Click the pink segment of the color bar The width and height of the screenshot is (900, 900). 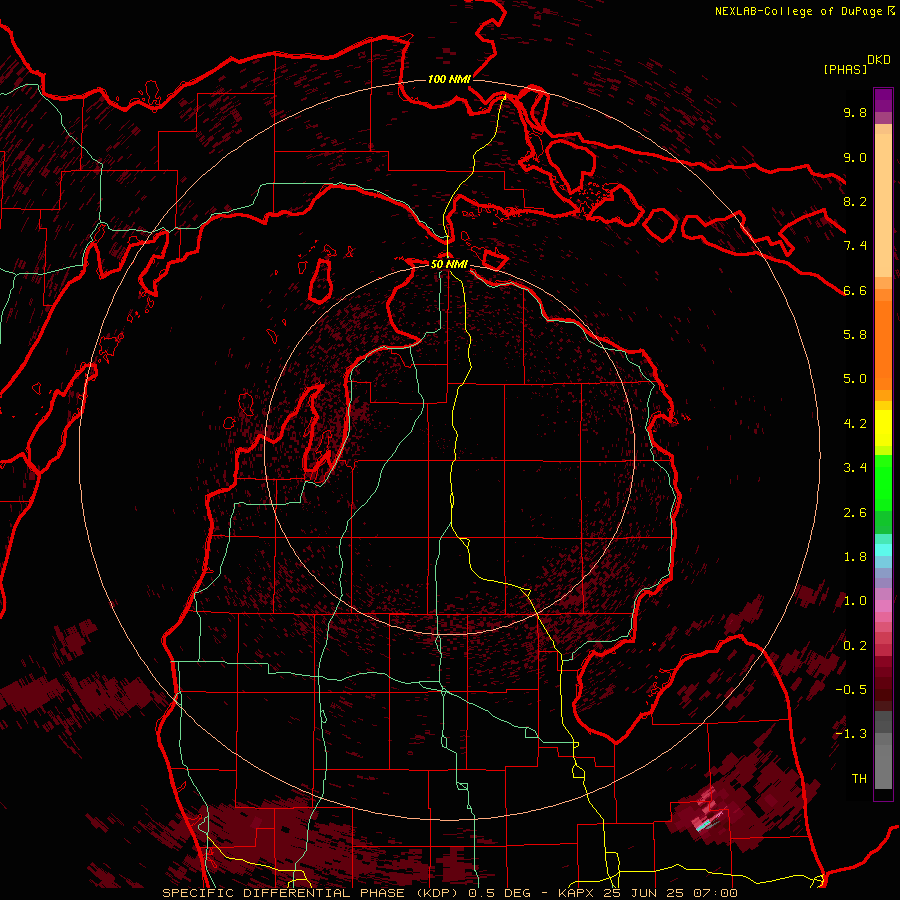[x=883, y=606]
